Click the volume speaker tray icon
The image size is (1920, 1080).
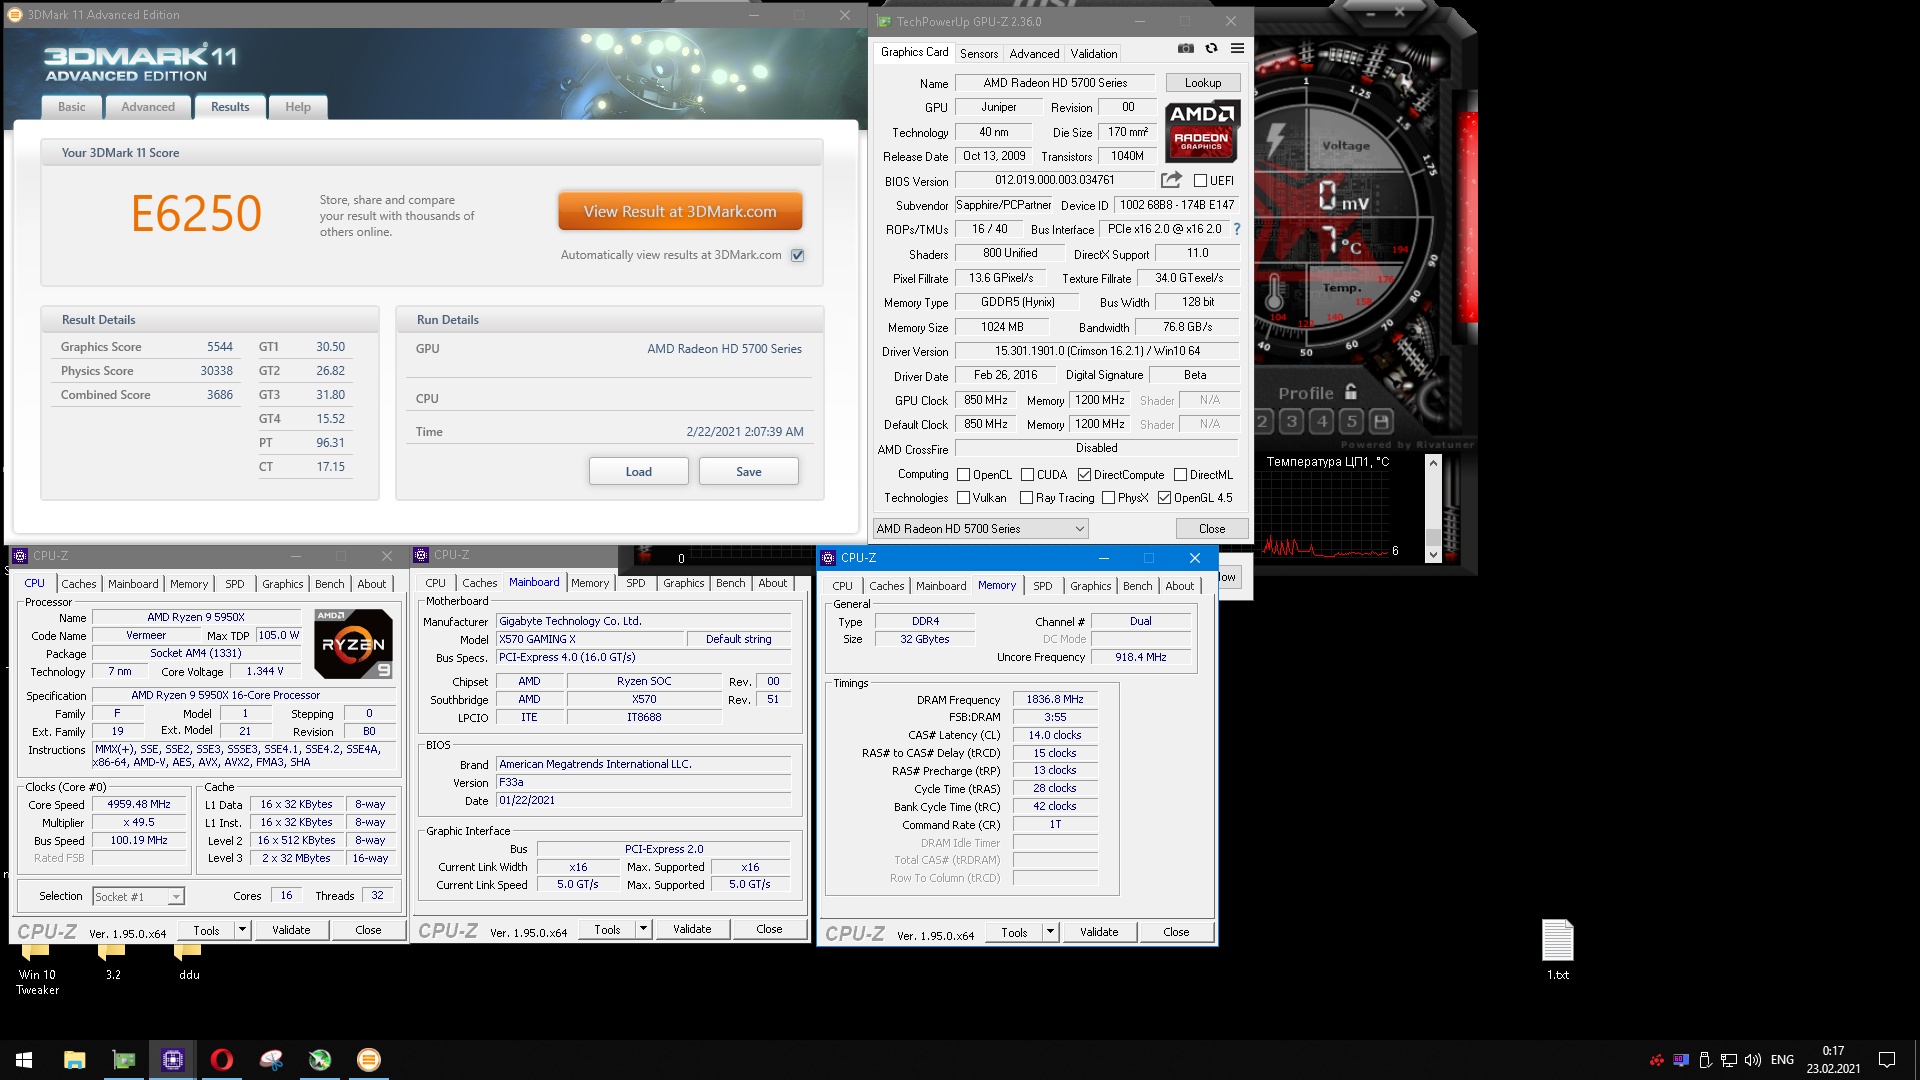tap(1753, 1060)
